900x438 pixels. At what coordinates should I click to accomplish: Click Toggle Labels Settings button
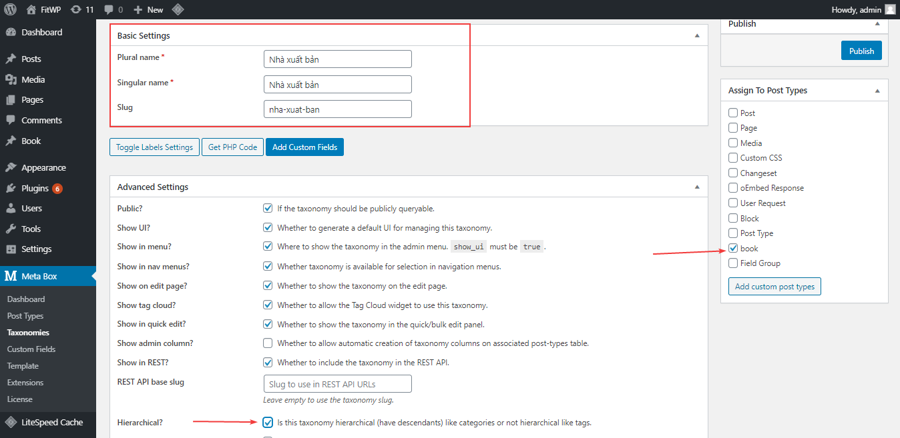pyautogui.click(x=154, y=147)
